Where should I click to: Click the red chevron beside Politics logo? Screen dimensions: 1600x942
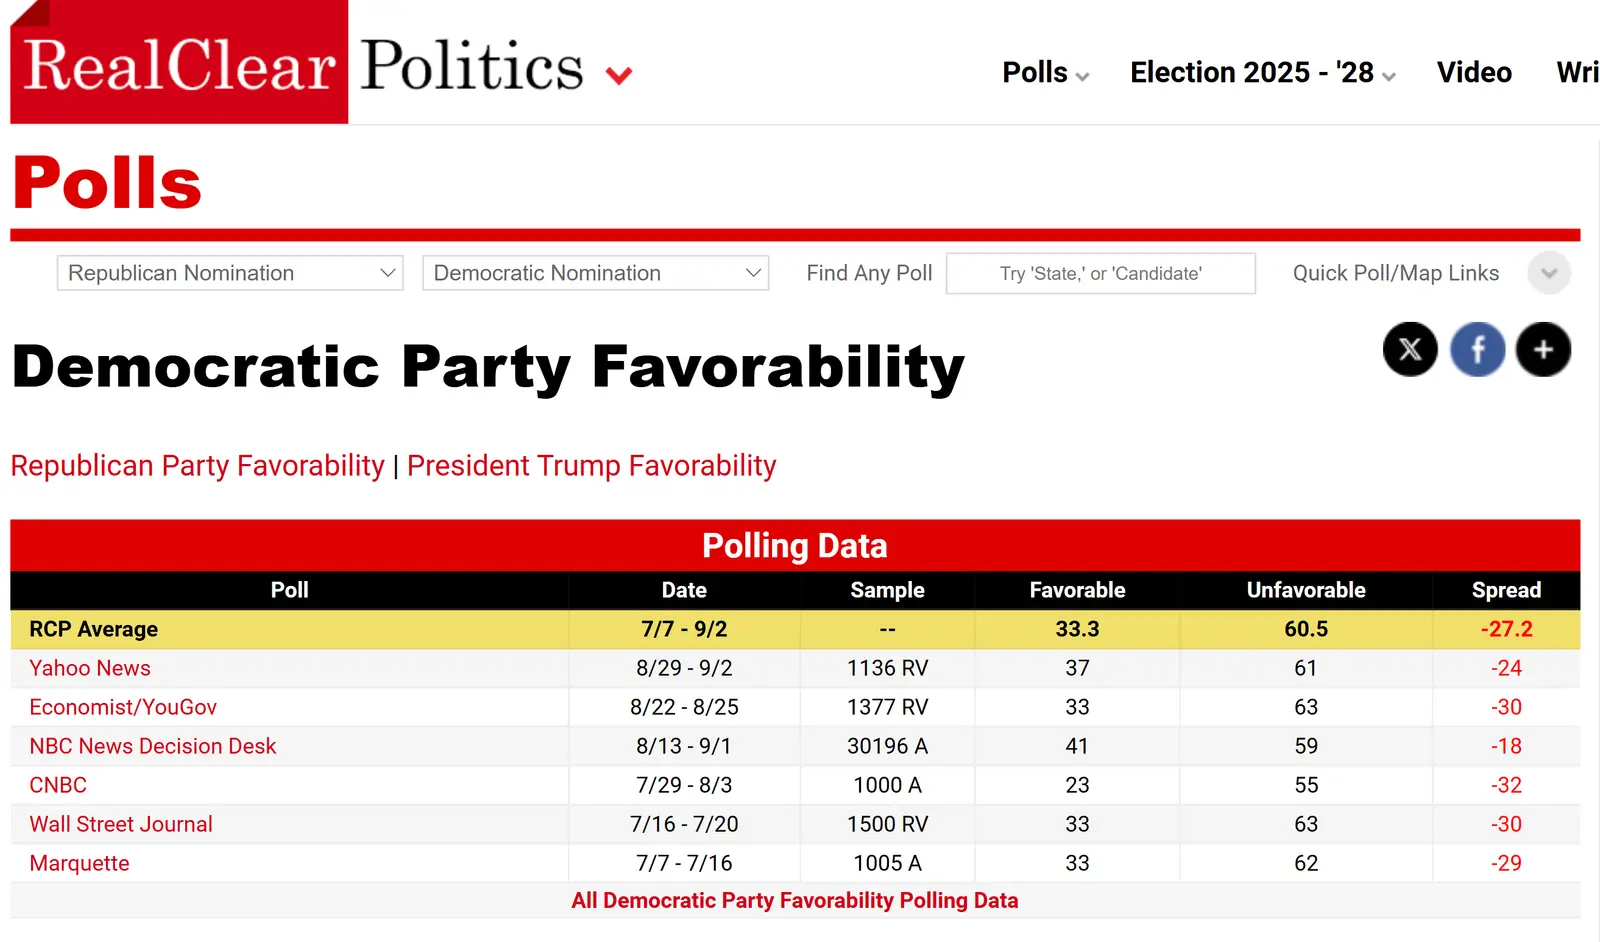point(619,75)
